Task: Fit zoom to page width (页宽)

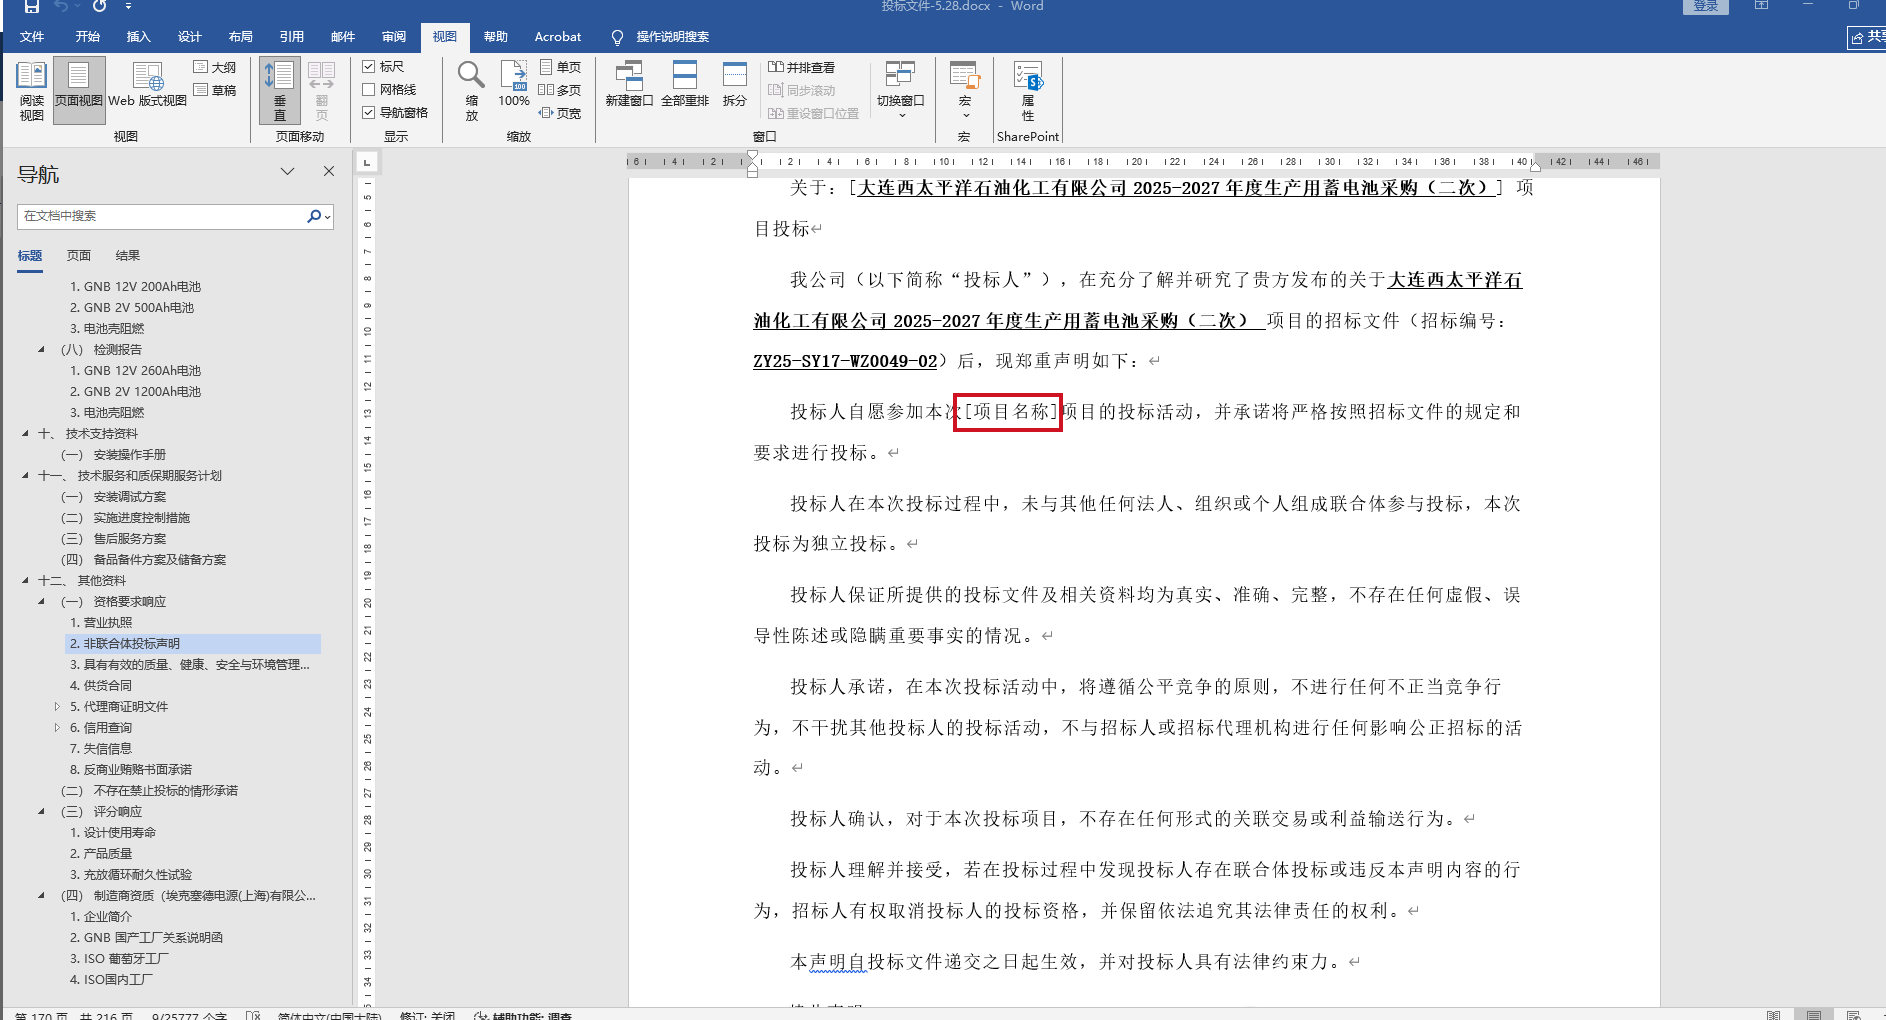Action: 560,113
